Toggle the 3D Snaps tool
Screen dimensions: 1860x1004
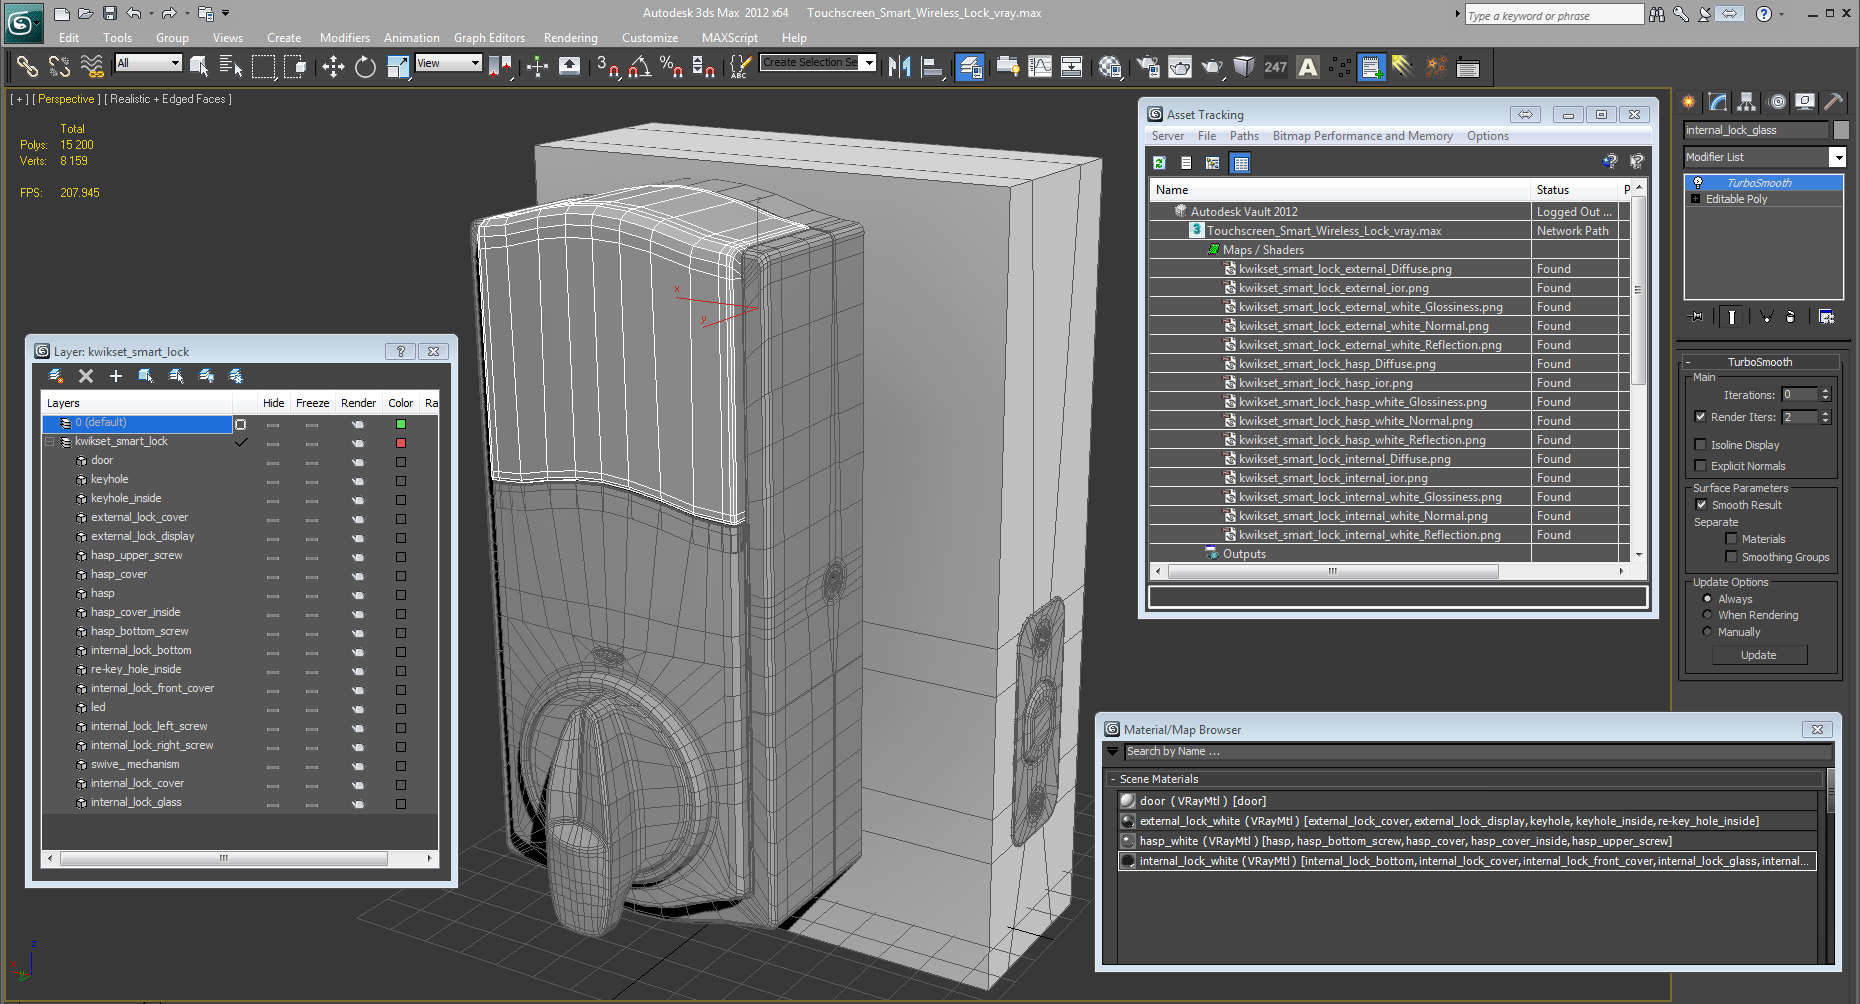tap(608, 67)
